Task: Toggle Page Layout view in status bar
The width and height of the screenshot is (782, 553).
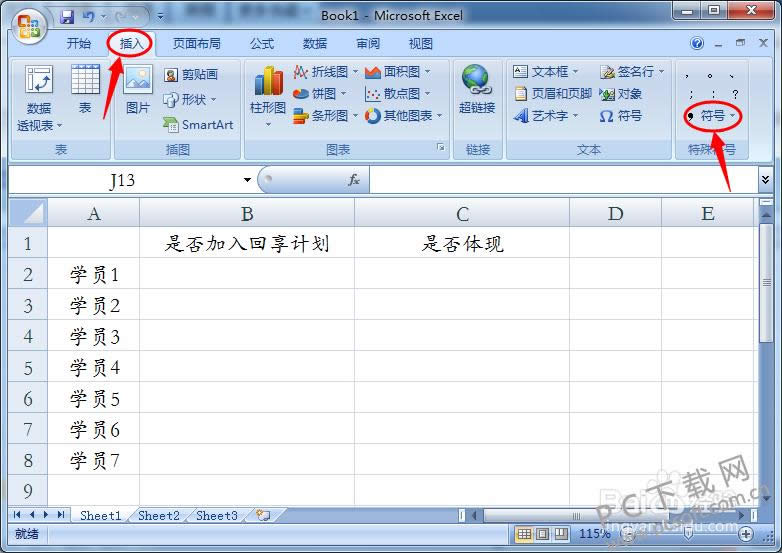Action: [543, 534]
